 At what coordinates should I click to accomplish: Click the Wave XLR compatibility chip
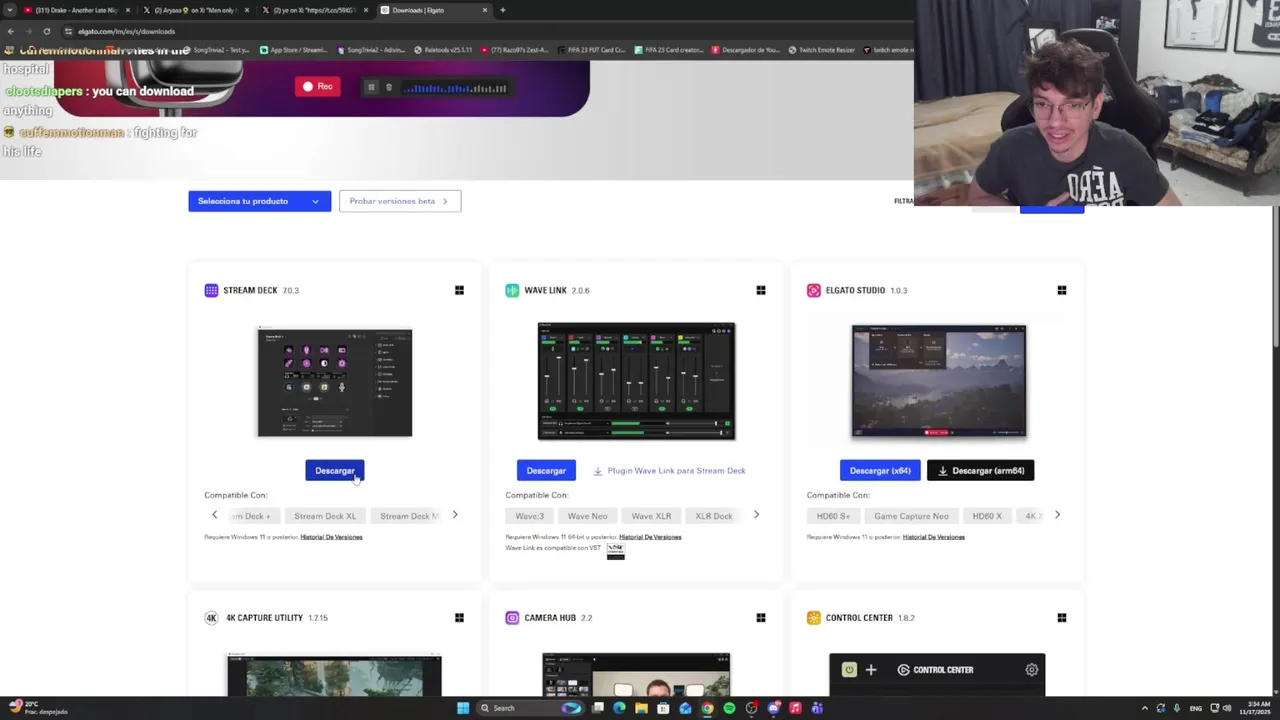(651, 516)
